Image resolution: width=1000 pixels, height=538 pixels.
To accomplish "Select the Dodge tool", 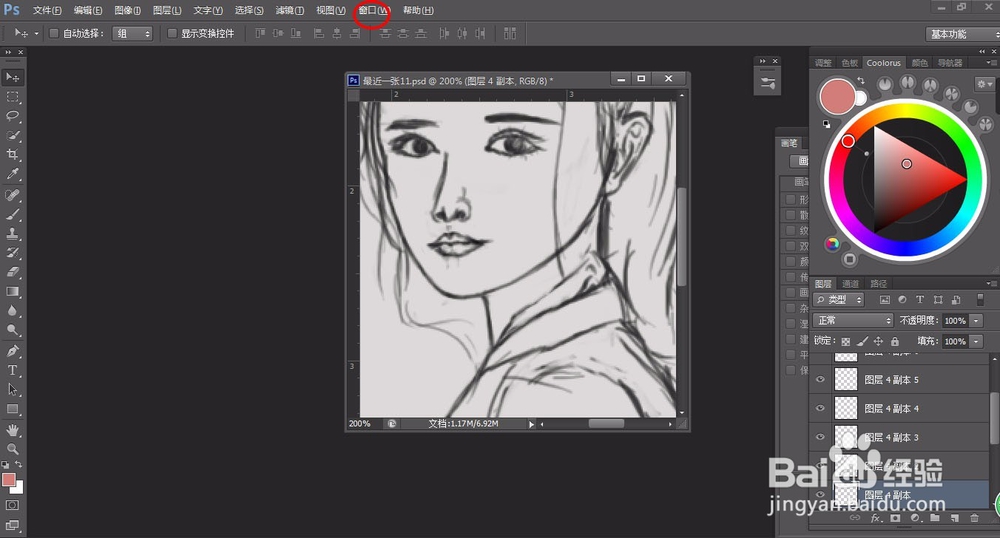I will (x=12, y=330).
